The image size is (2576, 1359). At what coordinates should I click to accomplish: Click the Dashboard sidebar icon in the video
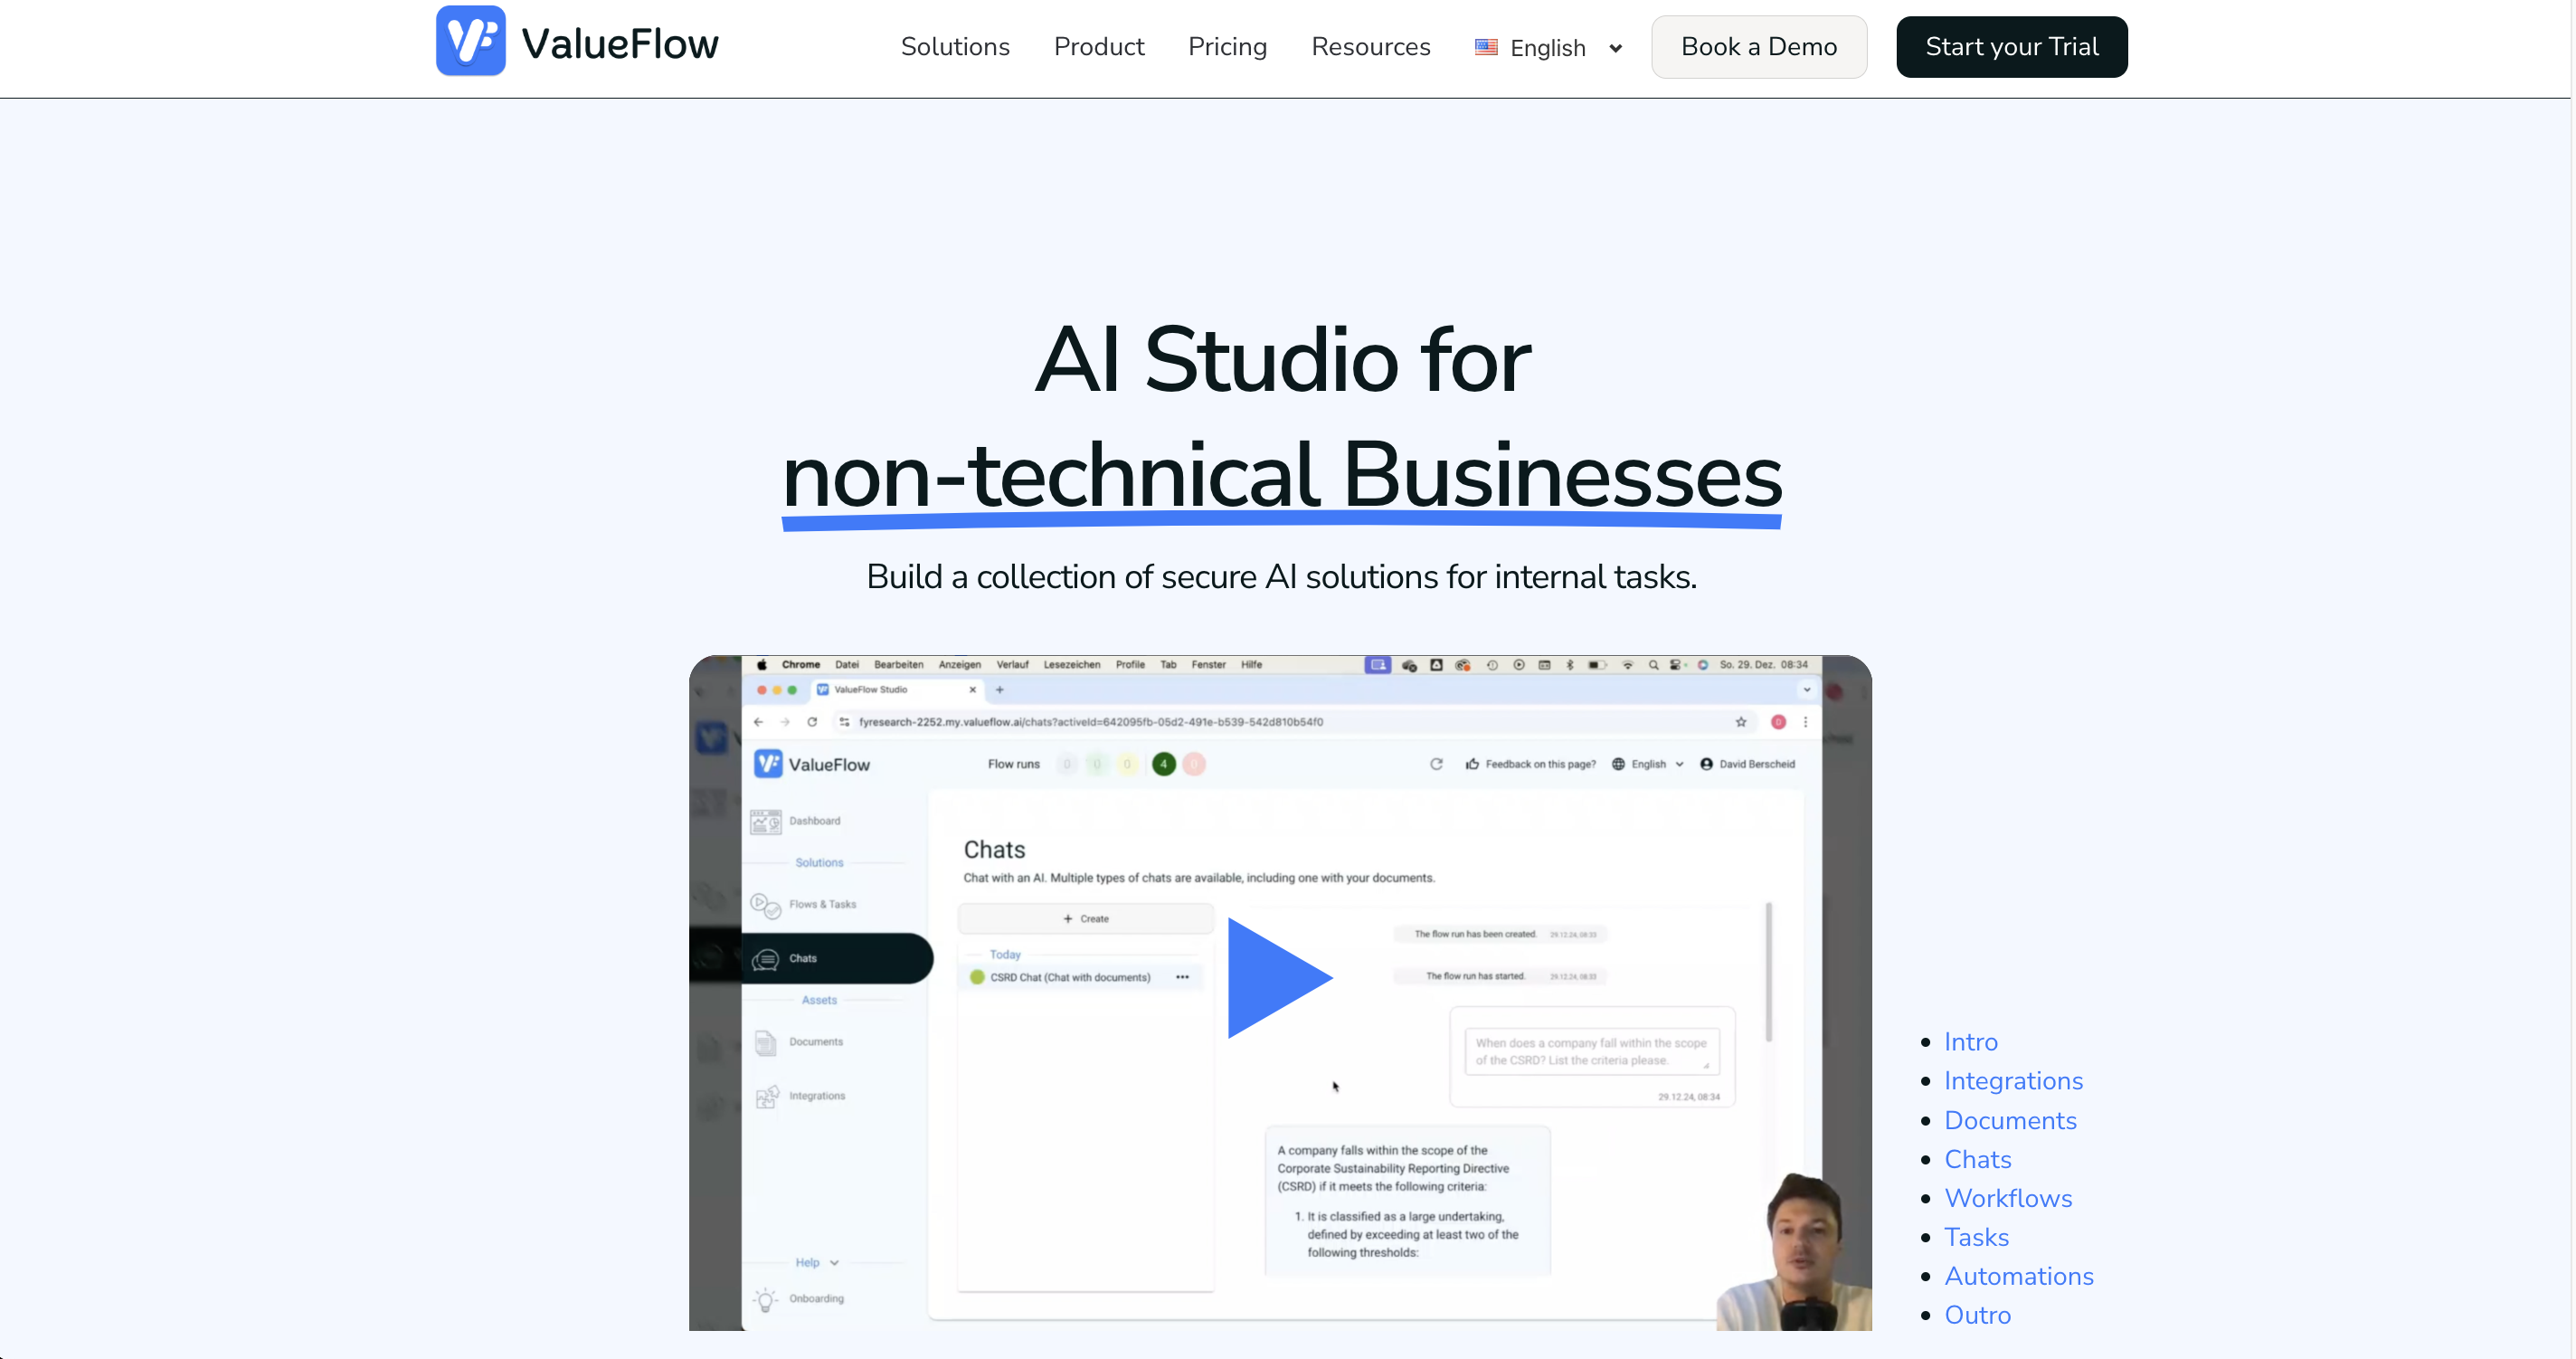pyautogui.click(x=766, y=822)
